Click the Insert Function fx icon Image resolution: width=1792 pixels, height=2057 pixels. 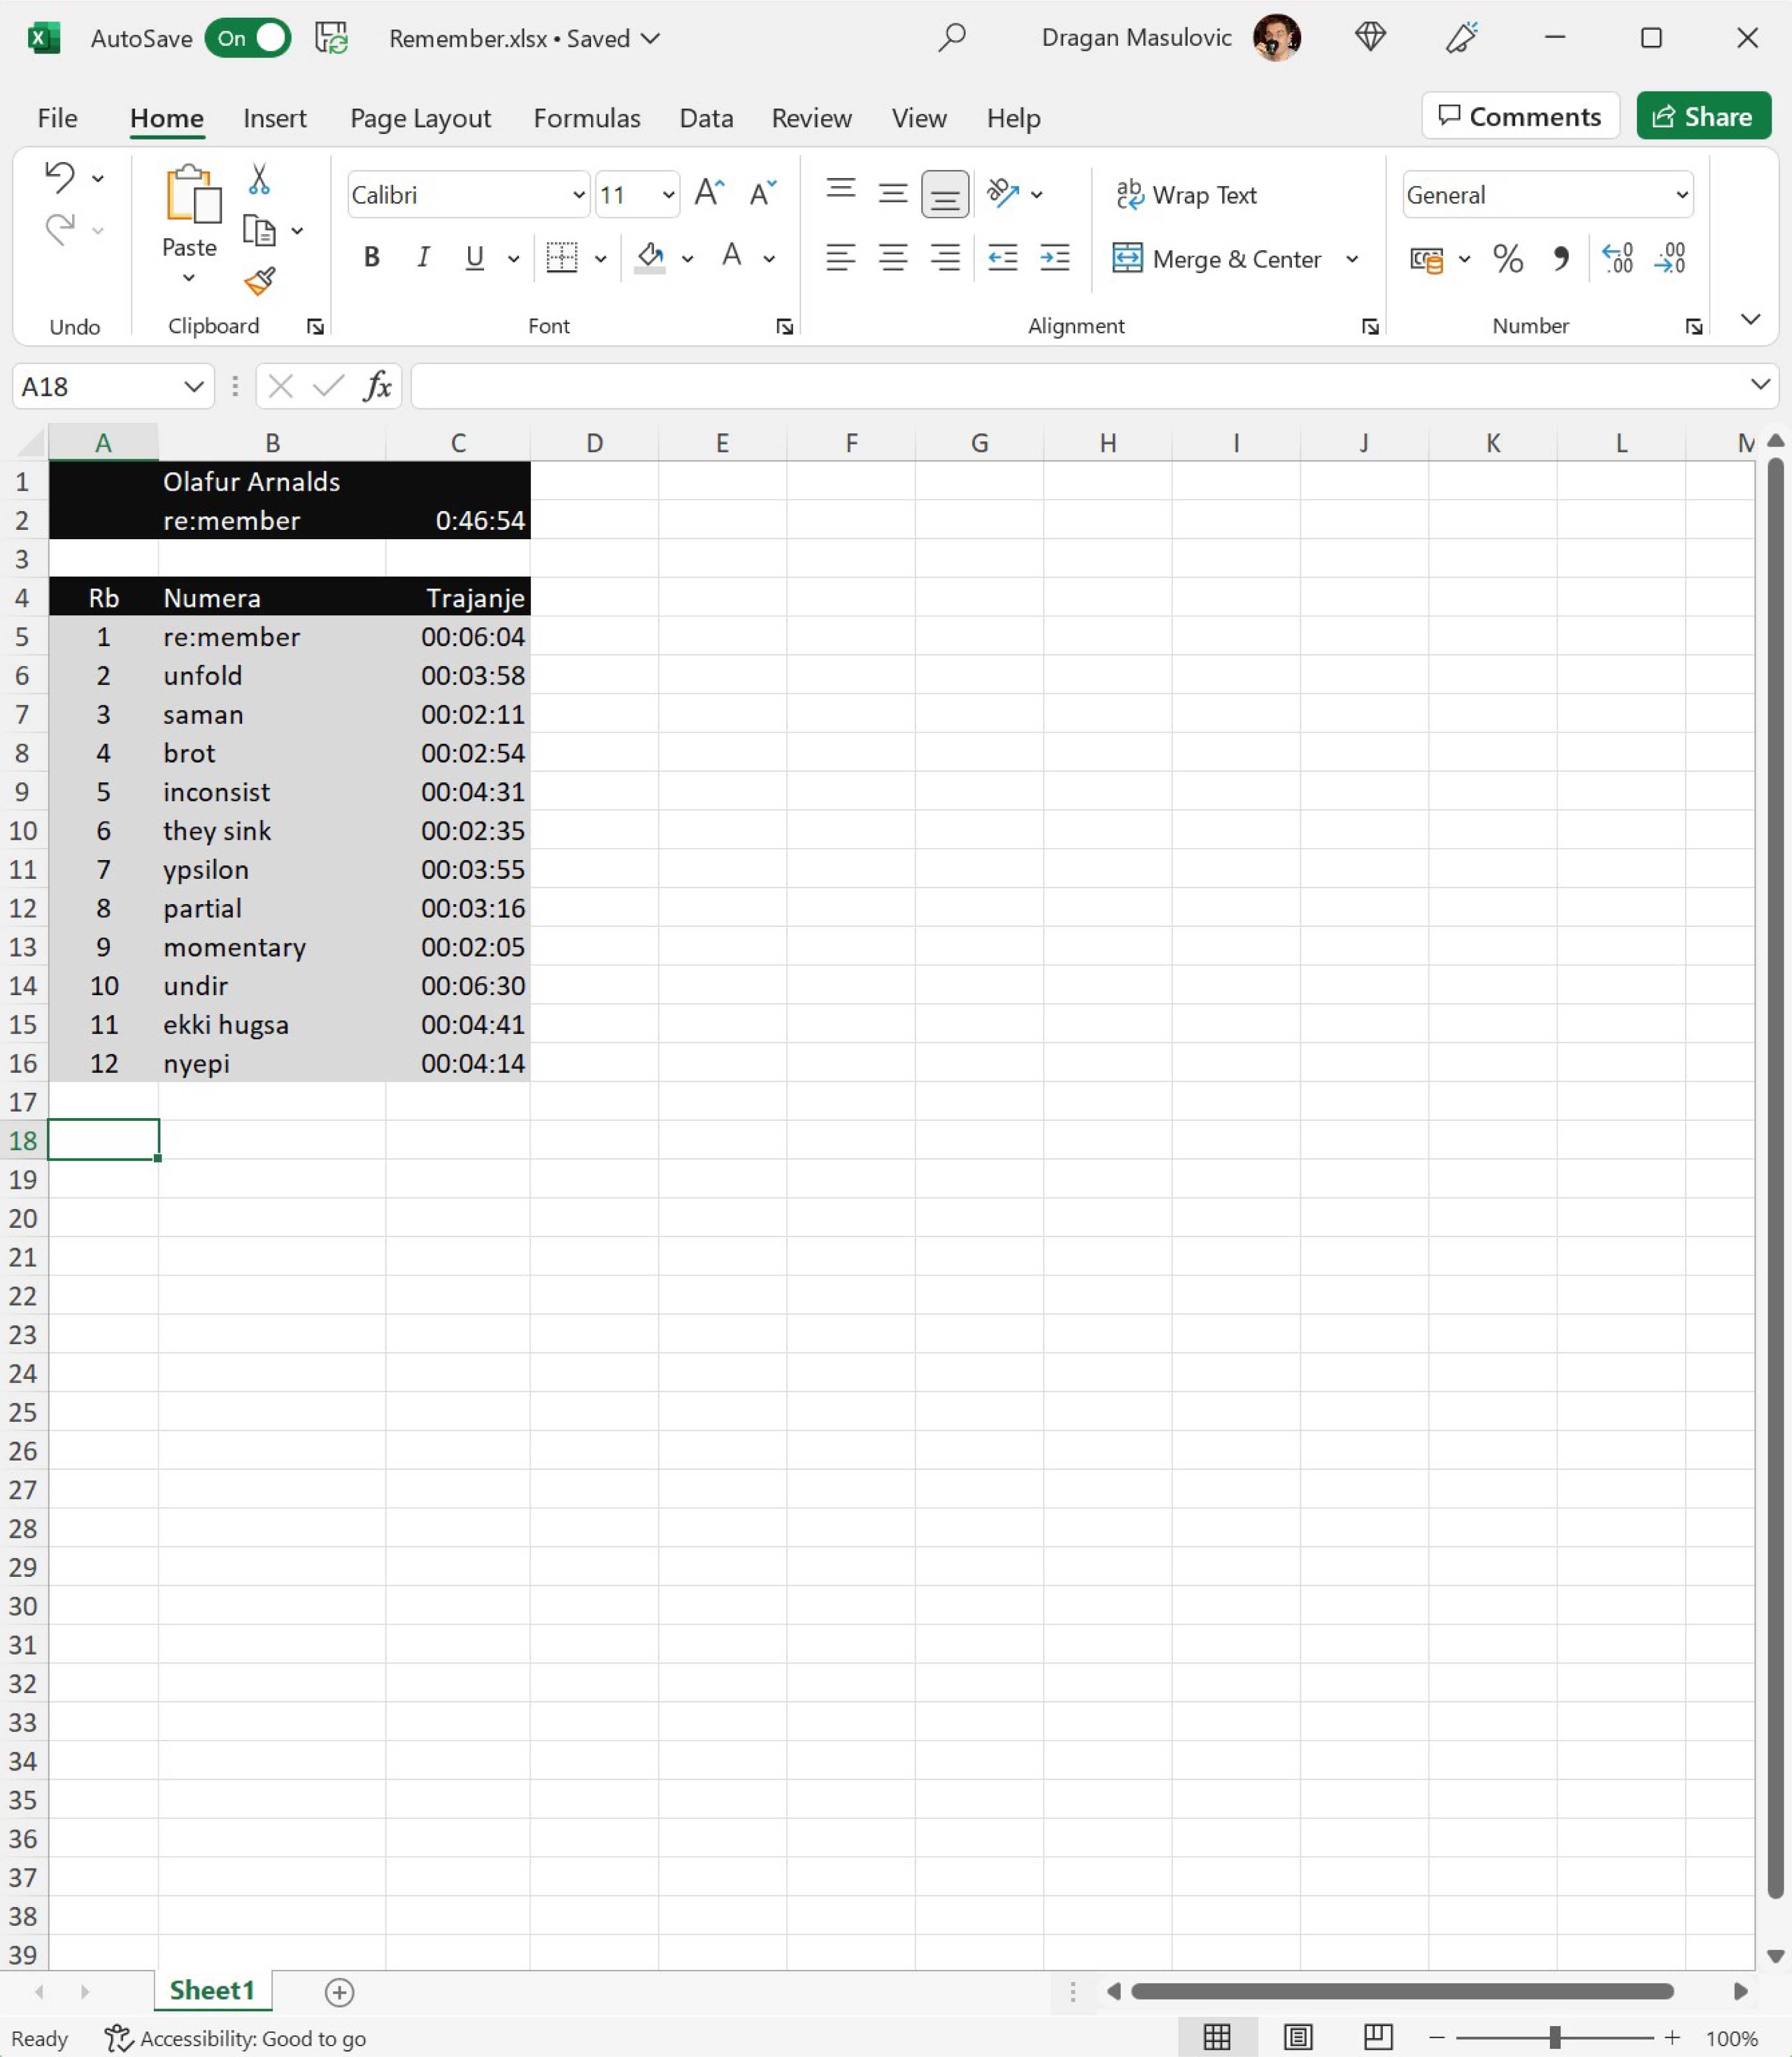tap(377, 386)
